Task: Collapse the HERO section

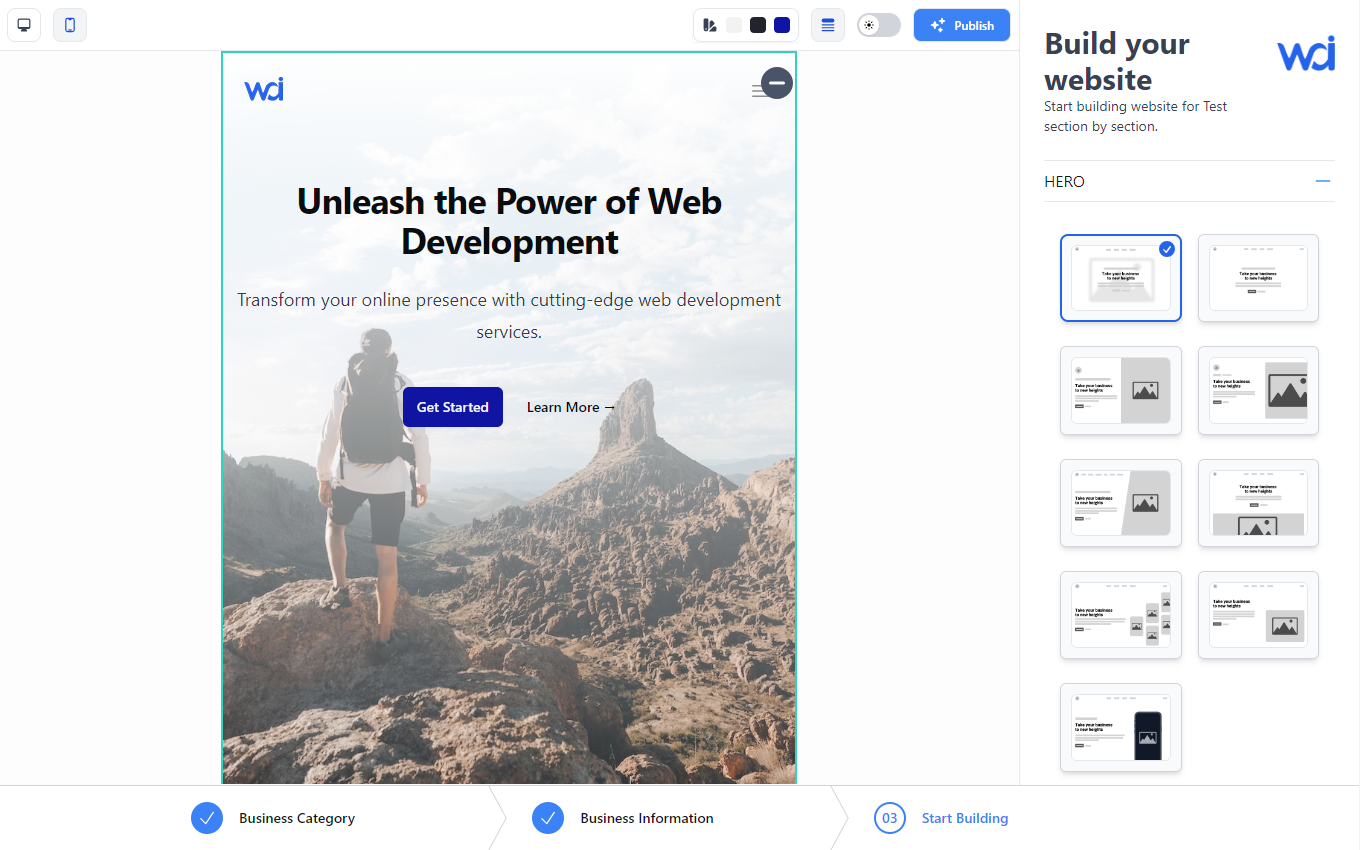Action: 1323,181
